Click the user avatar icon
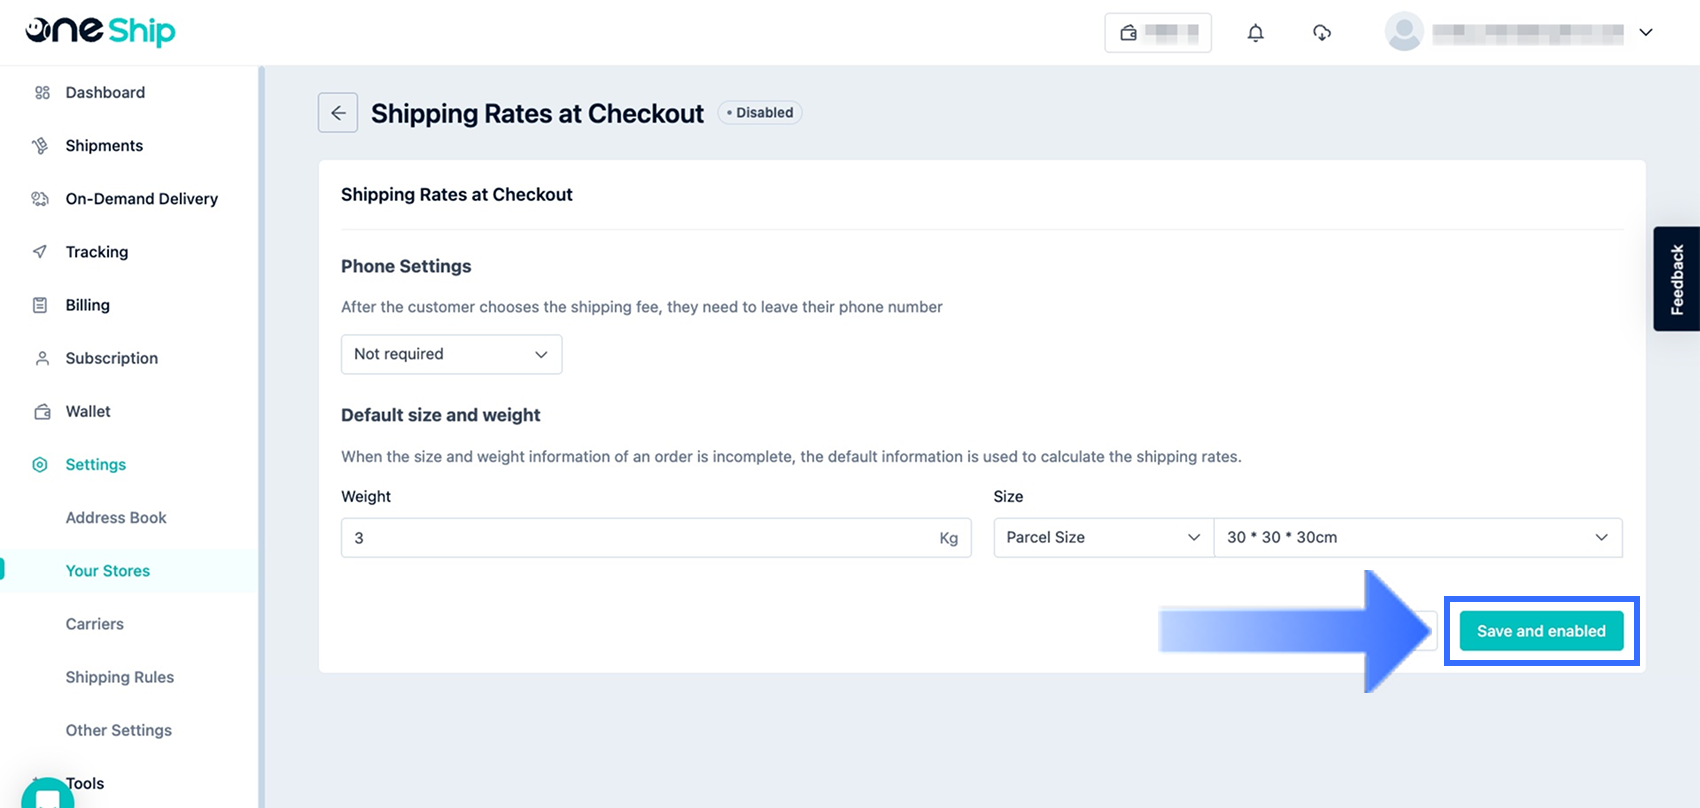Image resolution: width=1700 pixels, height=808 pixels. pyautogui.click(x=1403, y=32)
